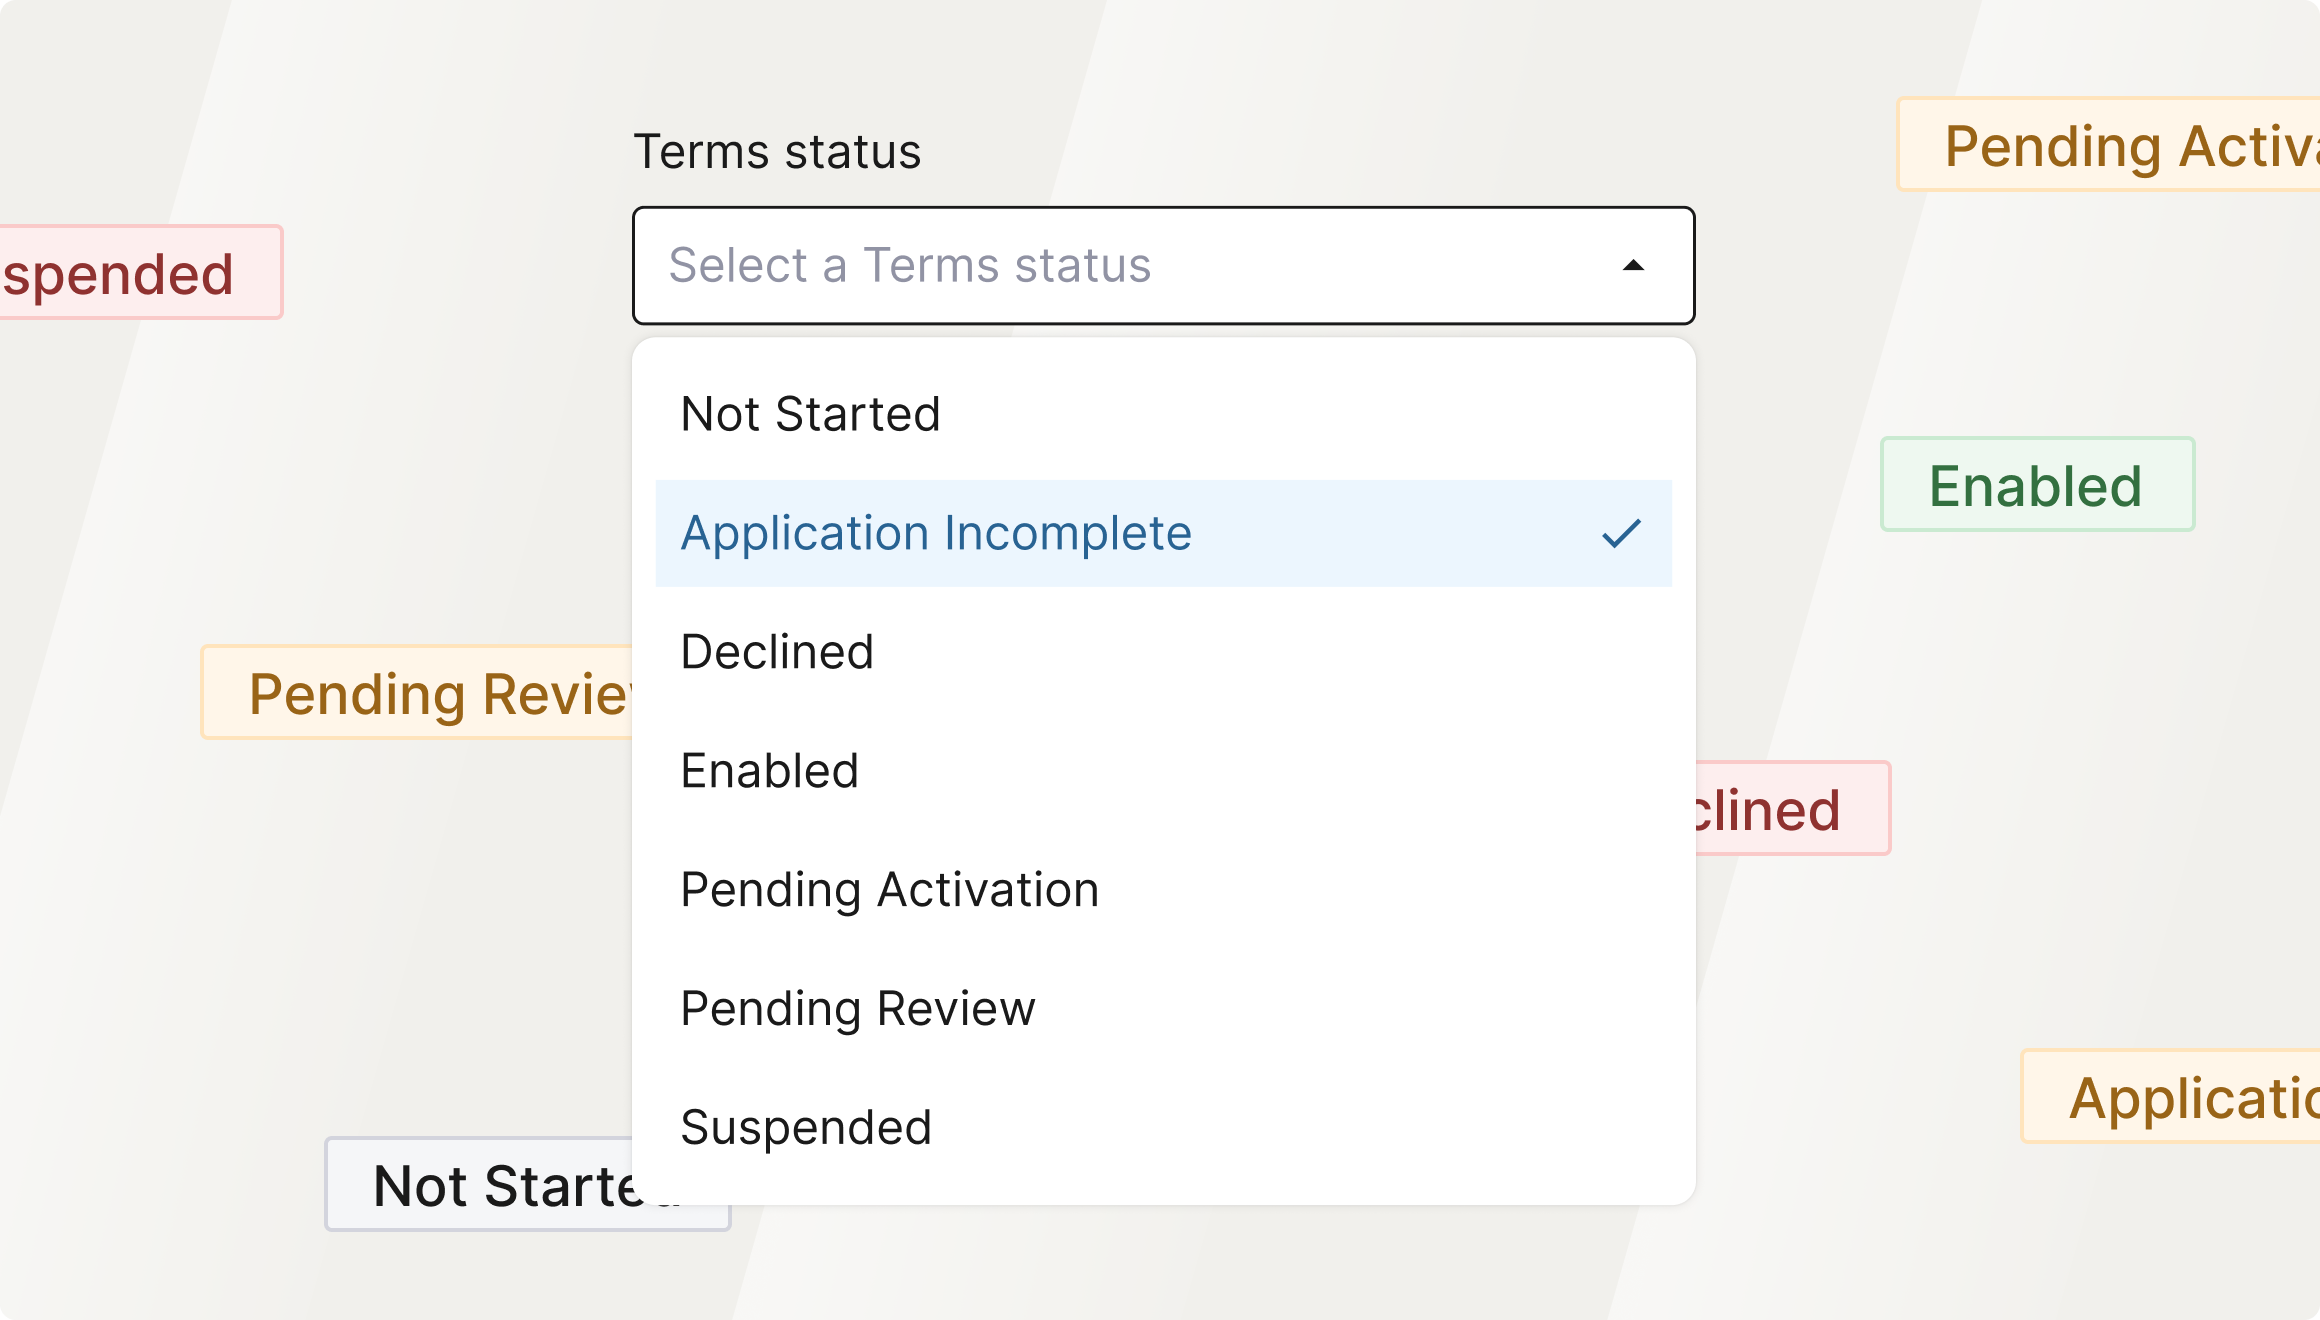Image resolution: width=2320 pixels, height=1320 pixels.
Task: Click the gray Not Started badge
Action: click(479, 1184)
